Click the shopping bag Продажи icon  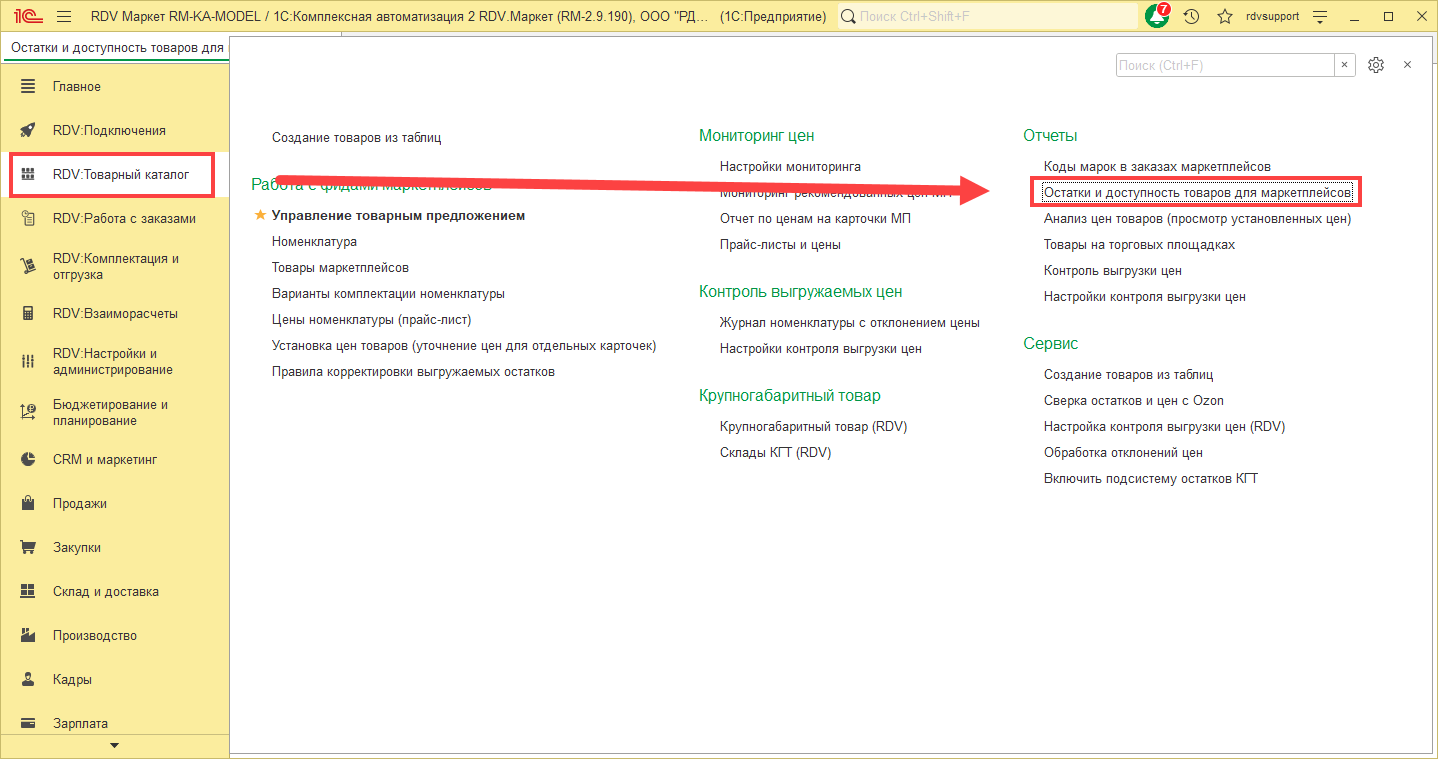pos(28,503)
